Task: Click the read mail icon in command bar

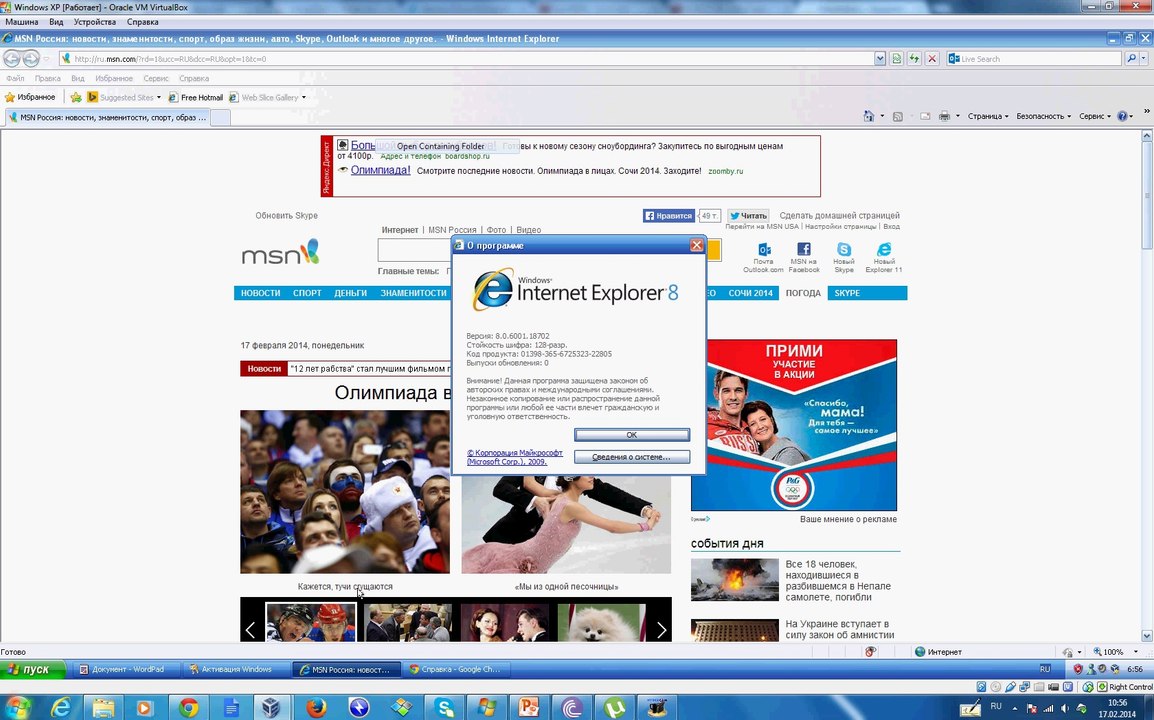Action: point(925,116)
